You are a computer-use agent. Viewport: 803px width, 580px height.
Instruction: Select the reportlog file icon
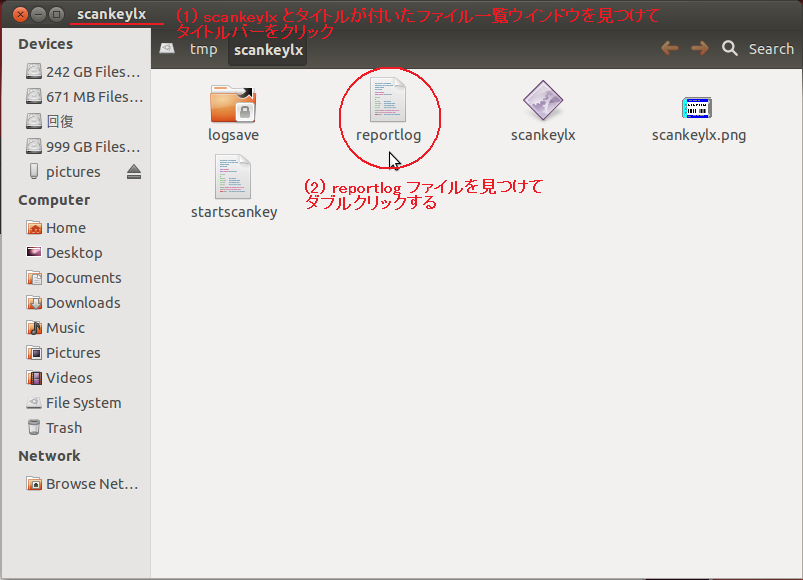point(388,100)
